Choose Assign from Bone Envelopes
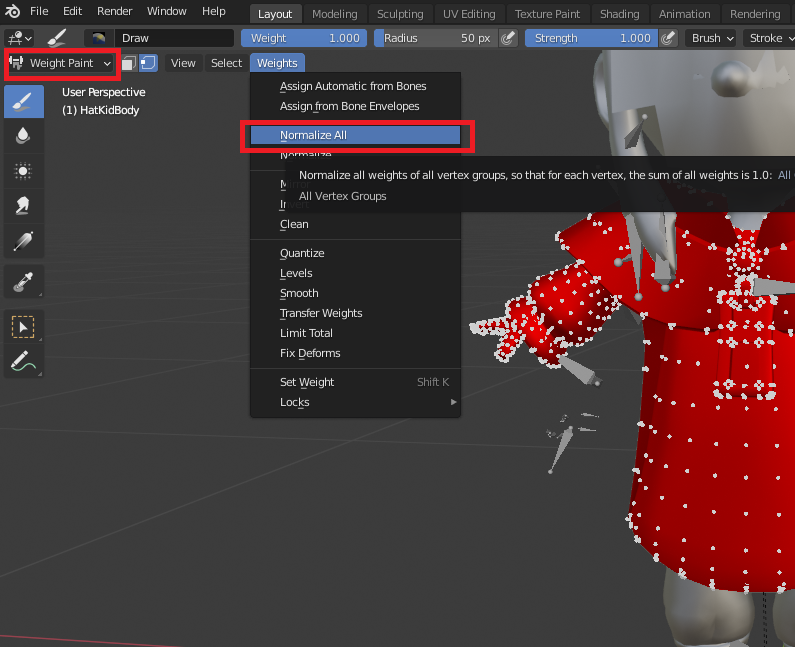795x647 pixels. point(355,106)
